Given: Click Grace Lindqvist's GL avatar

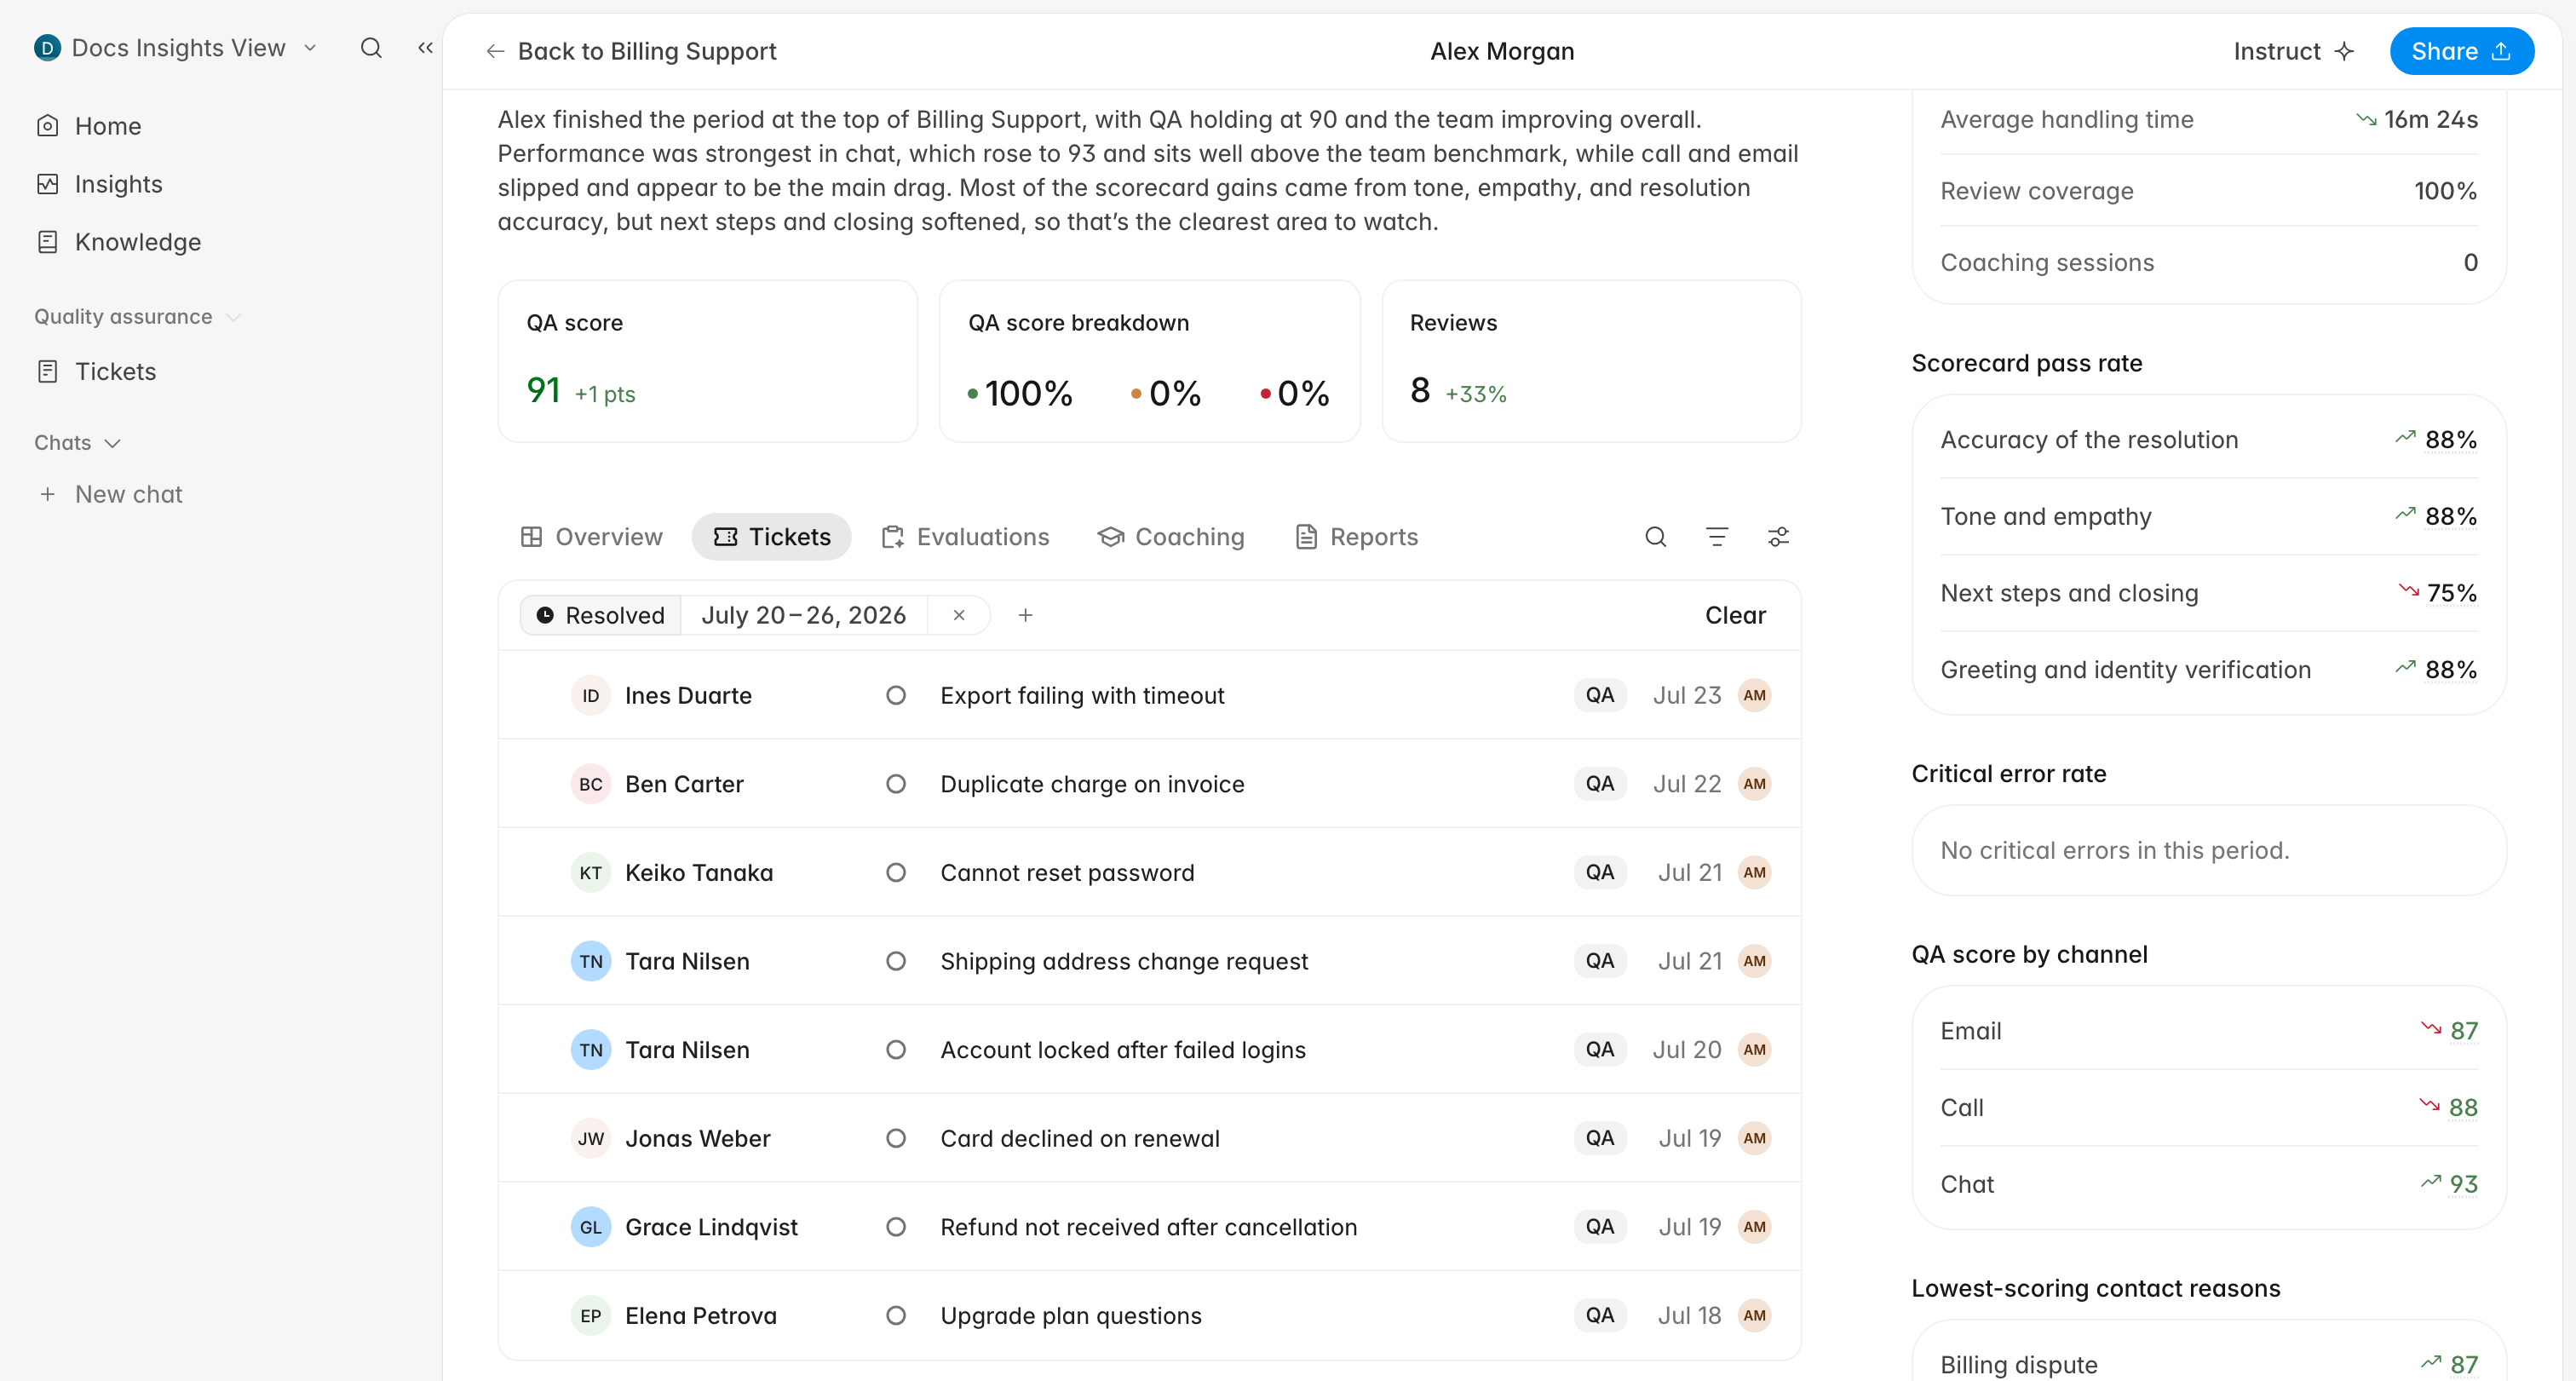Looking at the screenshot, I should (x=591, y=1227).
